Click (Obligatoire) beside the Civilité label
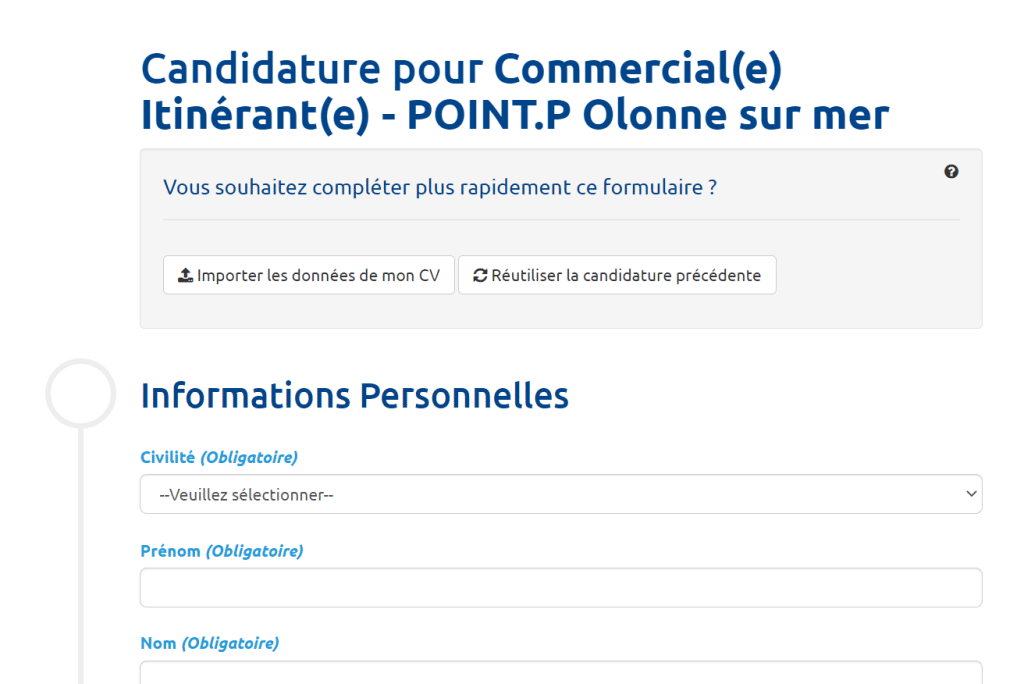The image size is (1024, 684). (249, 457)
